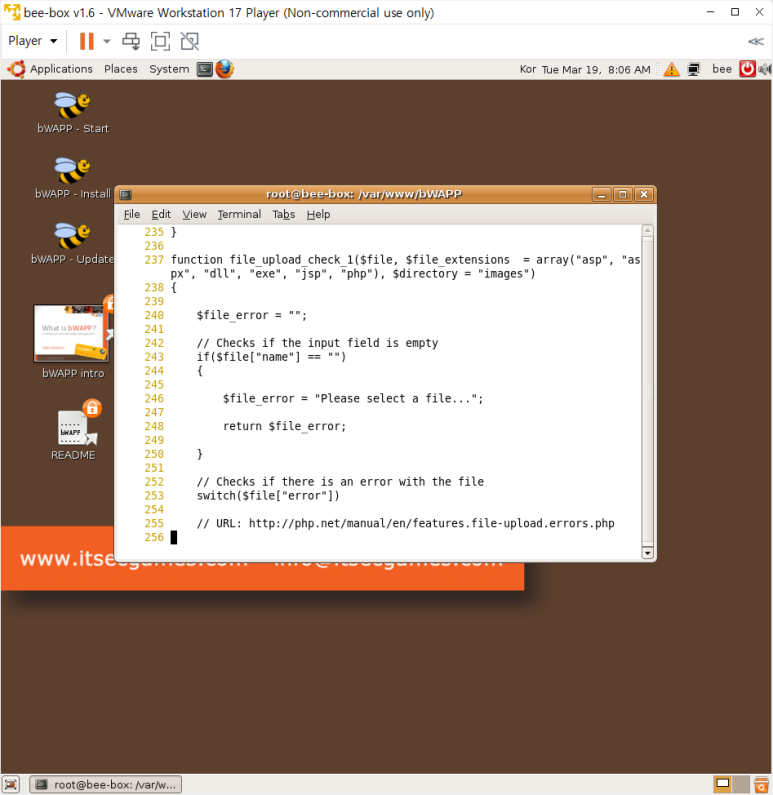
Task: Close the terminal window
Action: pos(644,194)
